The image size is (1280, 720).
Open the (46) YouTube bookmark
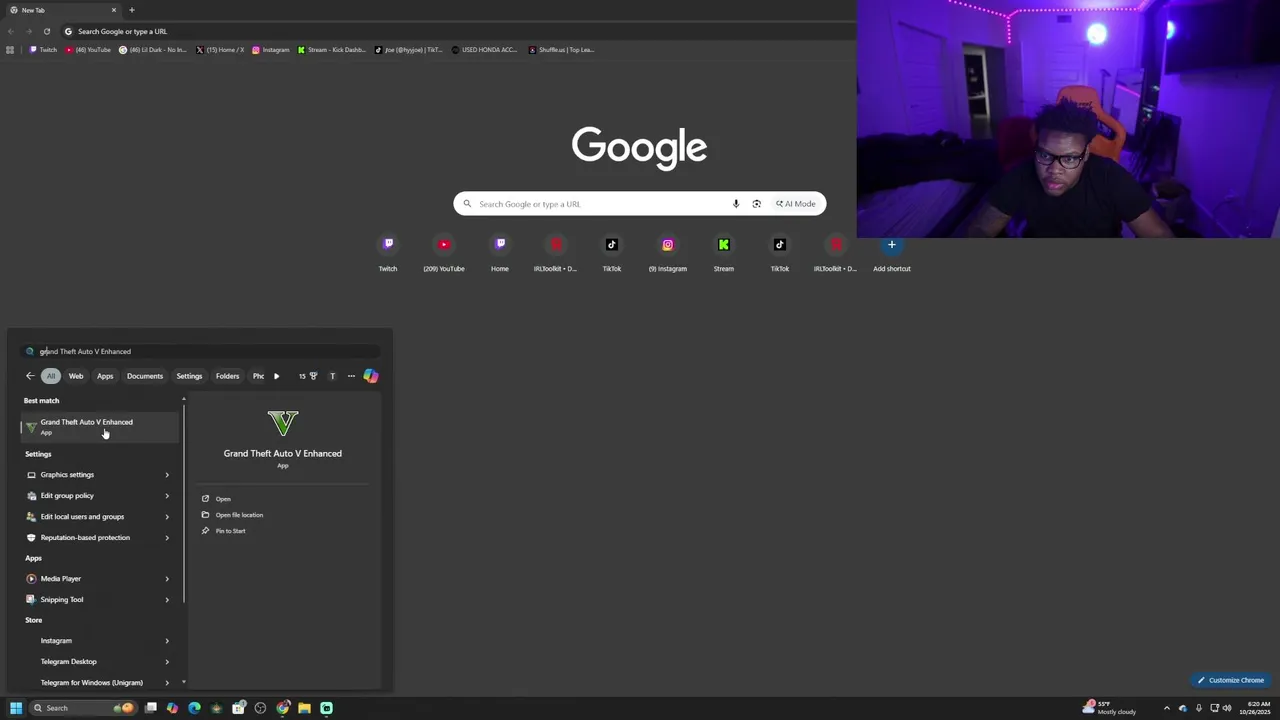pyautogui.click(x=88, y=50)
